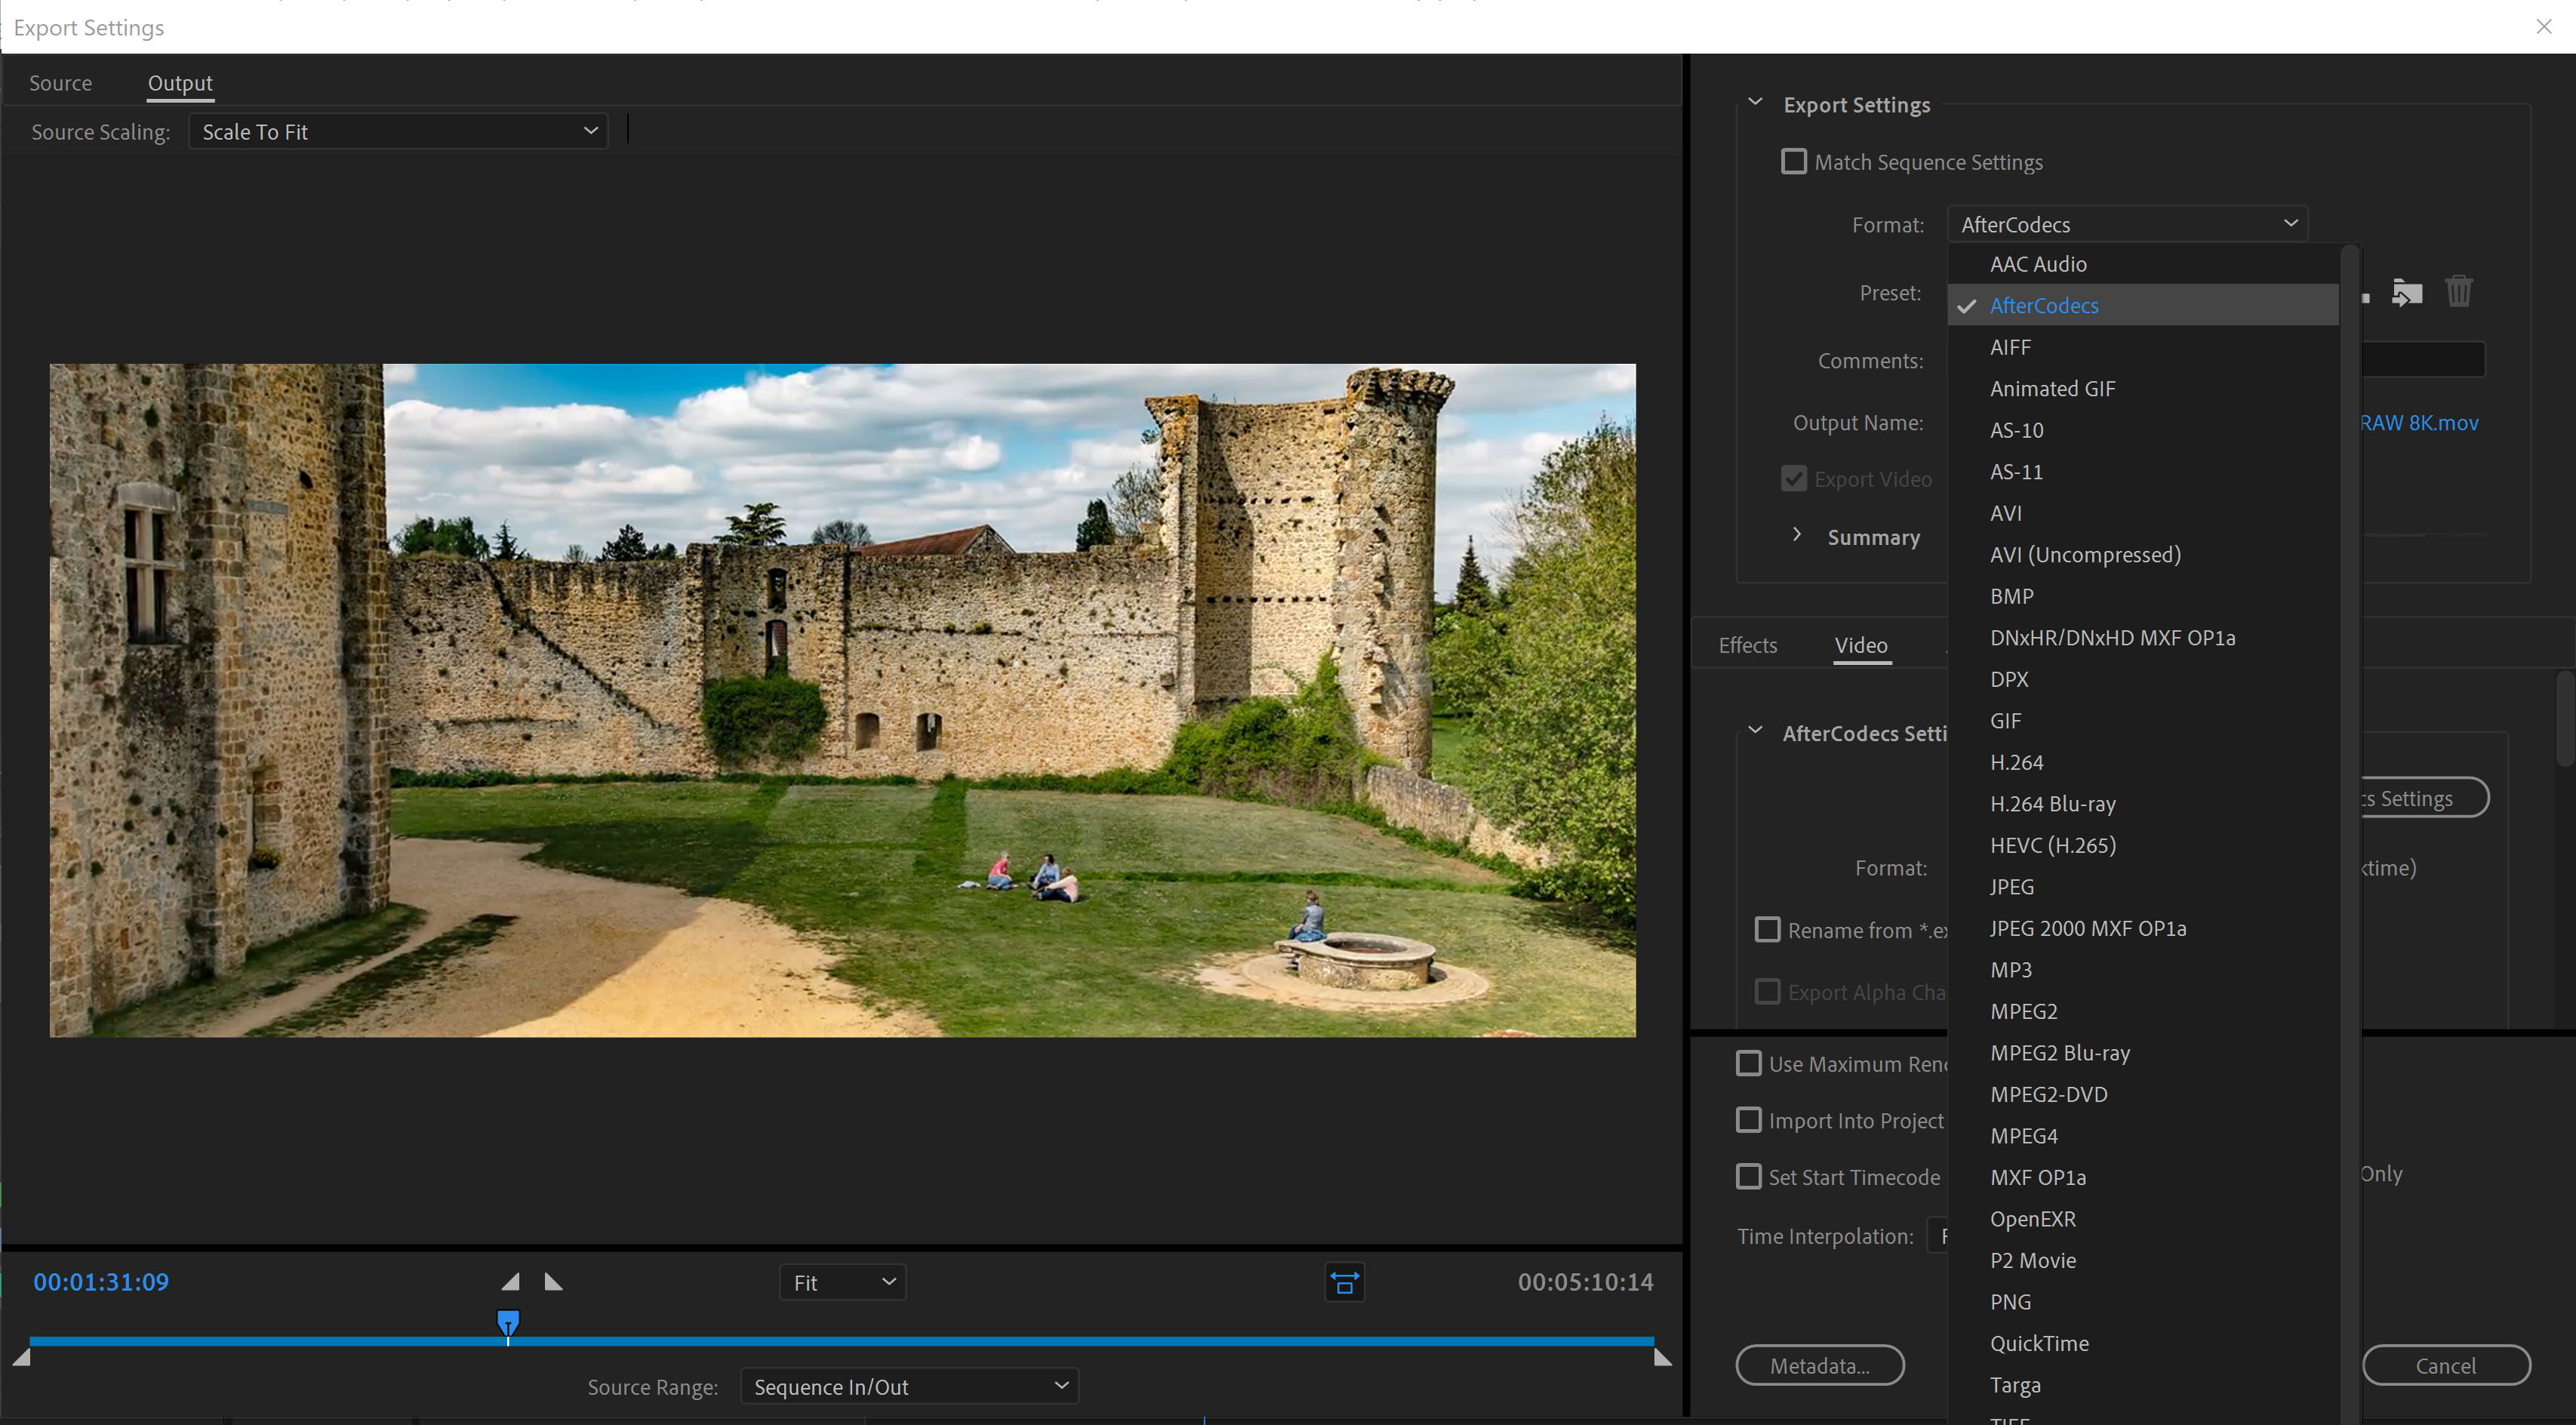Screen dimensions: 2576x1425
Task: Click the current timecode 00:01:31:09
Action: (x=101, y=1282)
